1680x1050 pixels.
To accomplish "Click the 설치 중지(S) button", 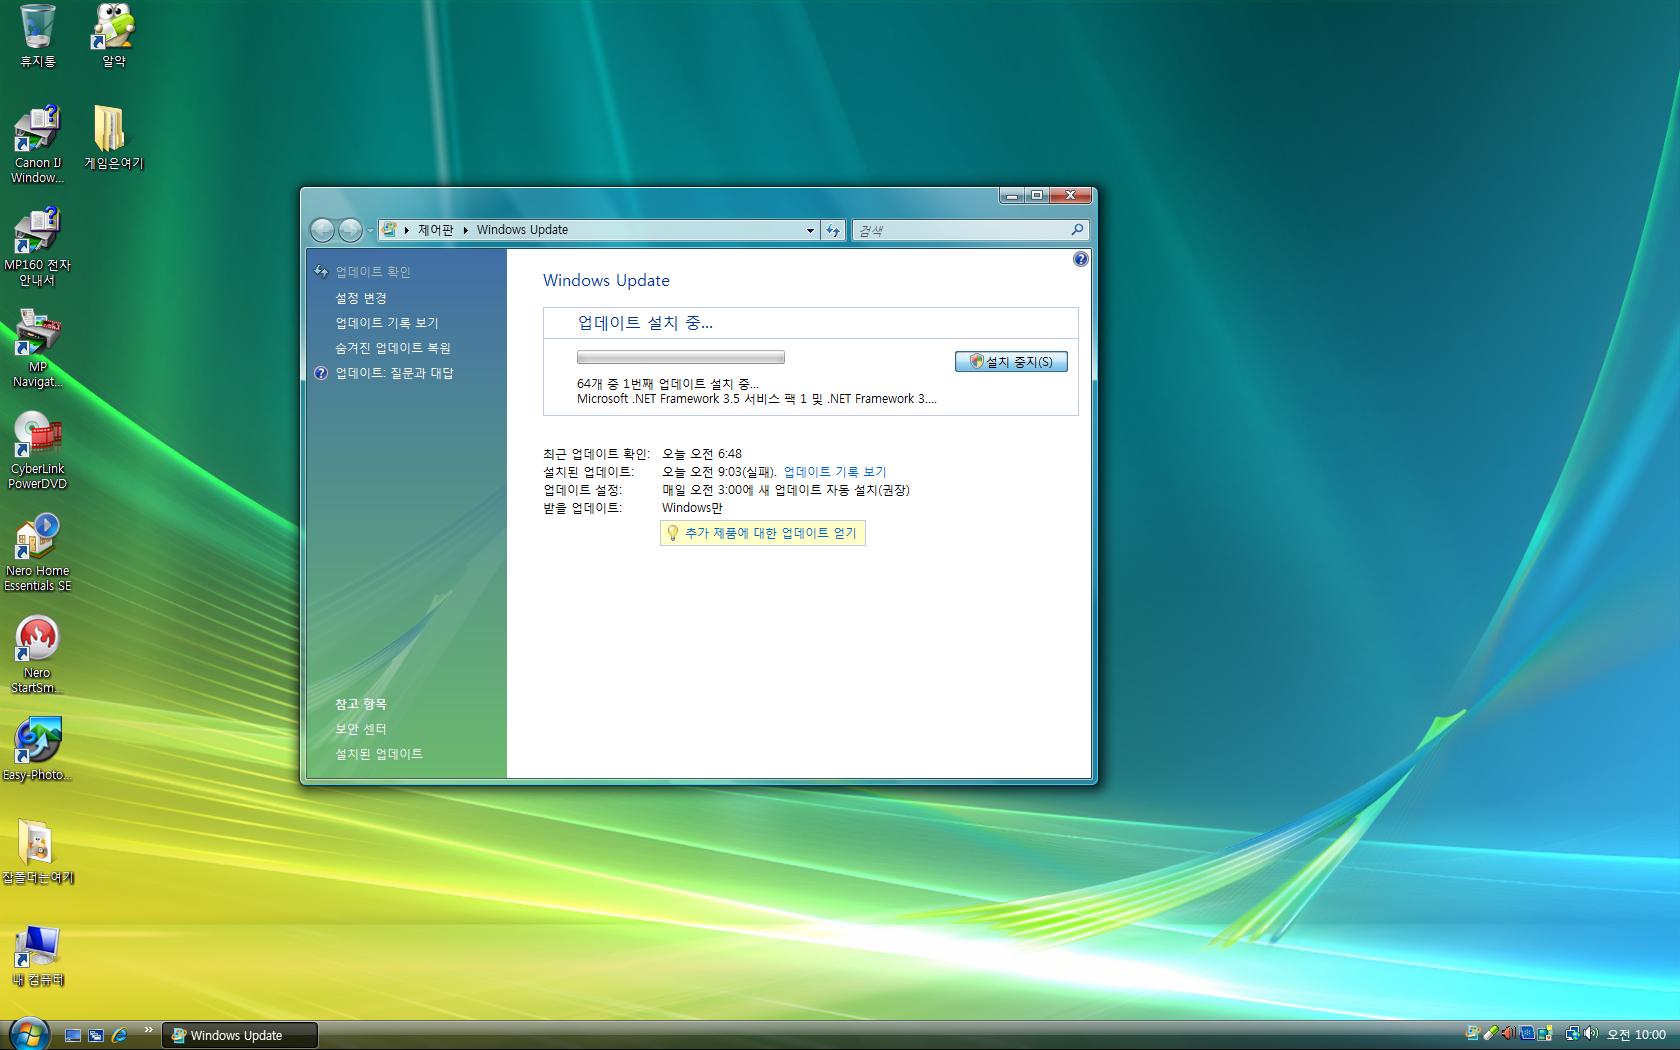I will coord(1011,361).
